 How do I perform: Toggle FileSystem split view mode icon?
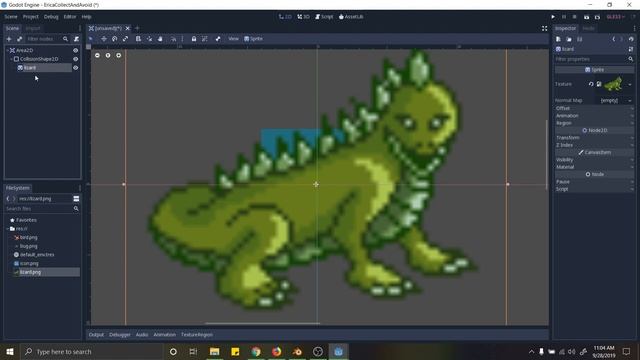pos(76,198)
